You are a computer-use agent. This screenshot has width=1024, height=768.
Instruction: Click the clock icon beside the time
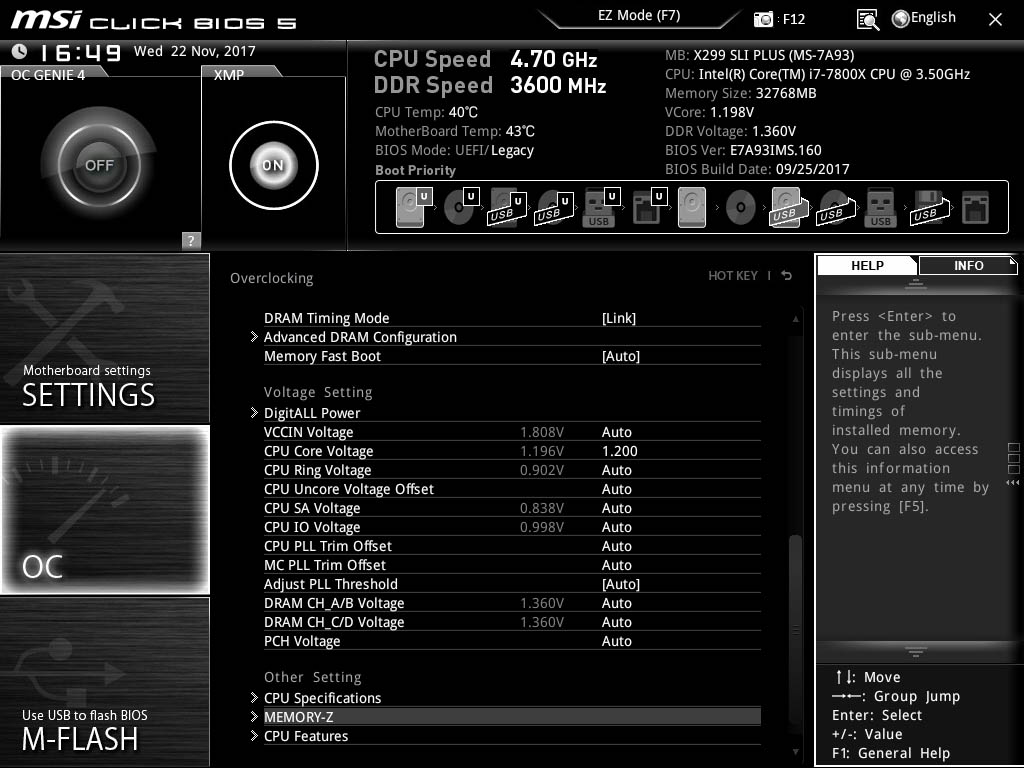point(20,51)
